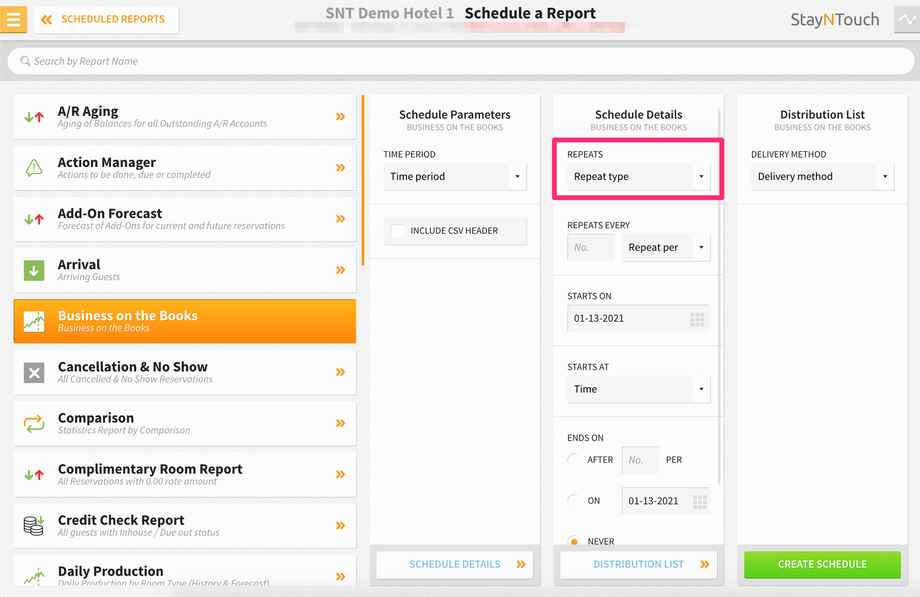920x597 pixels.
Task: Open the hamburger main menu
Action: tap(13, 19)
